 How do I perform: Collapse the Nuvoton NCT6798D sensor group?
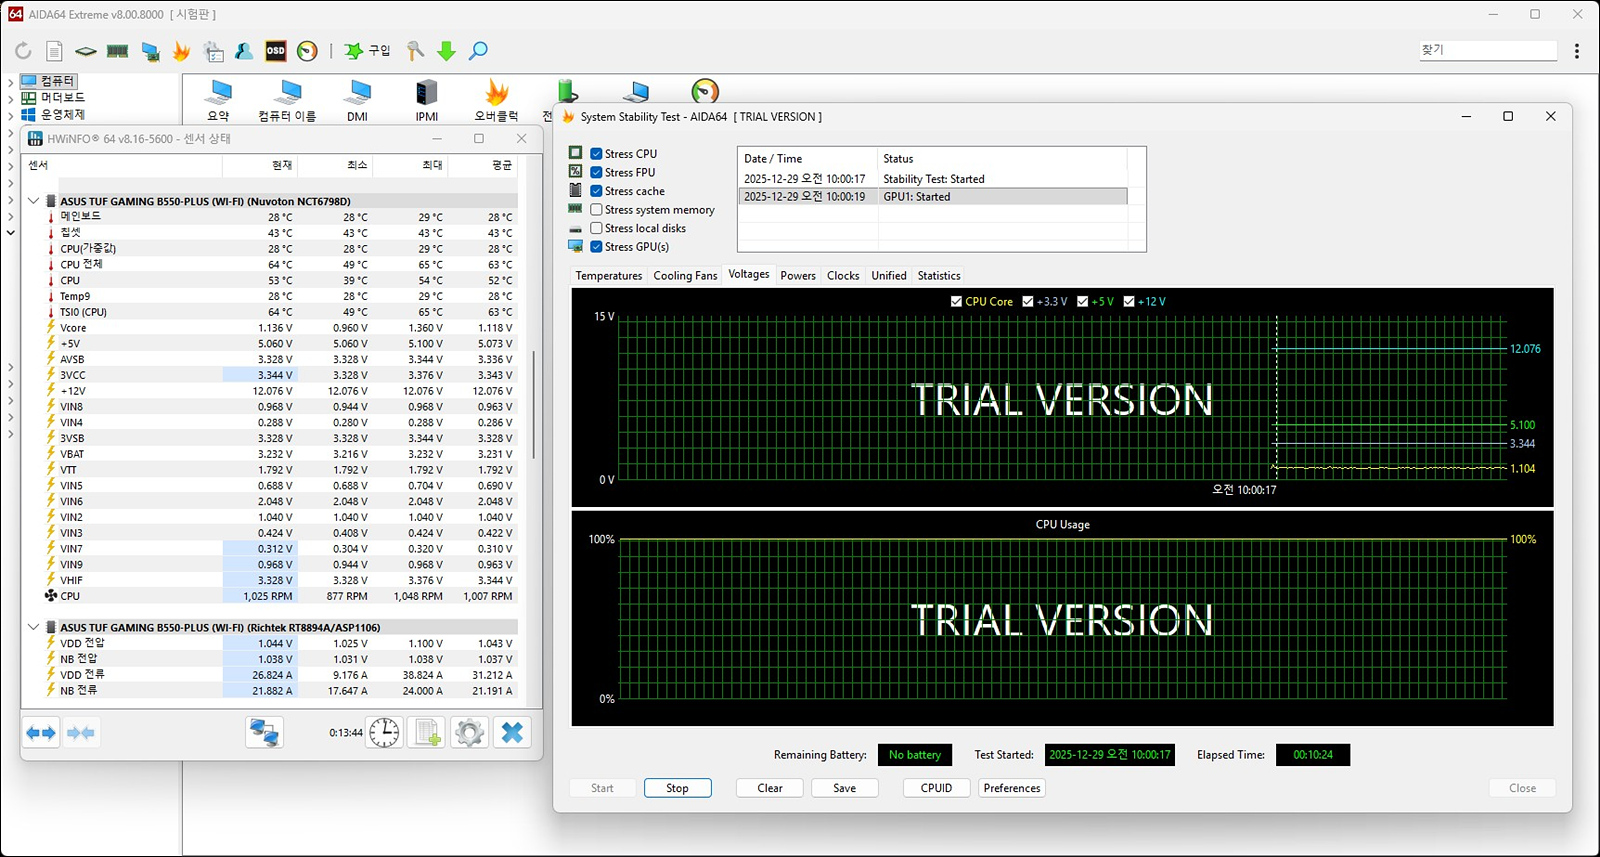pyautogui.click(x=33, y=201)
